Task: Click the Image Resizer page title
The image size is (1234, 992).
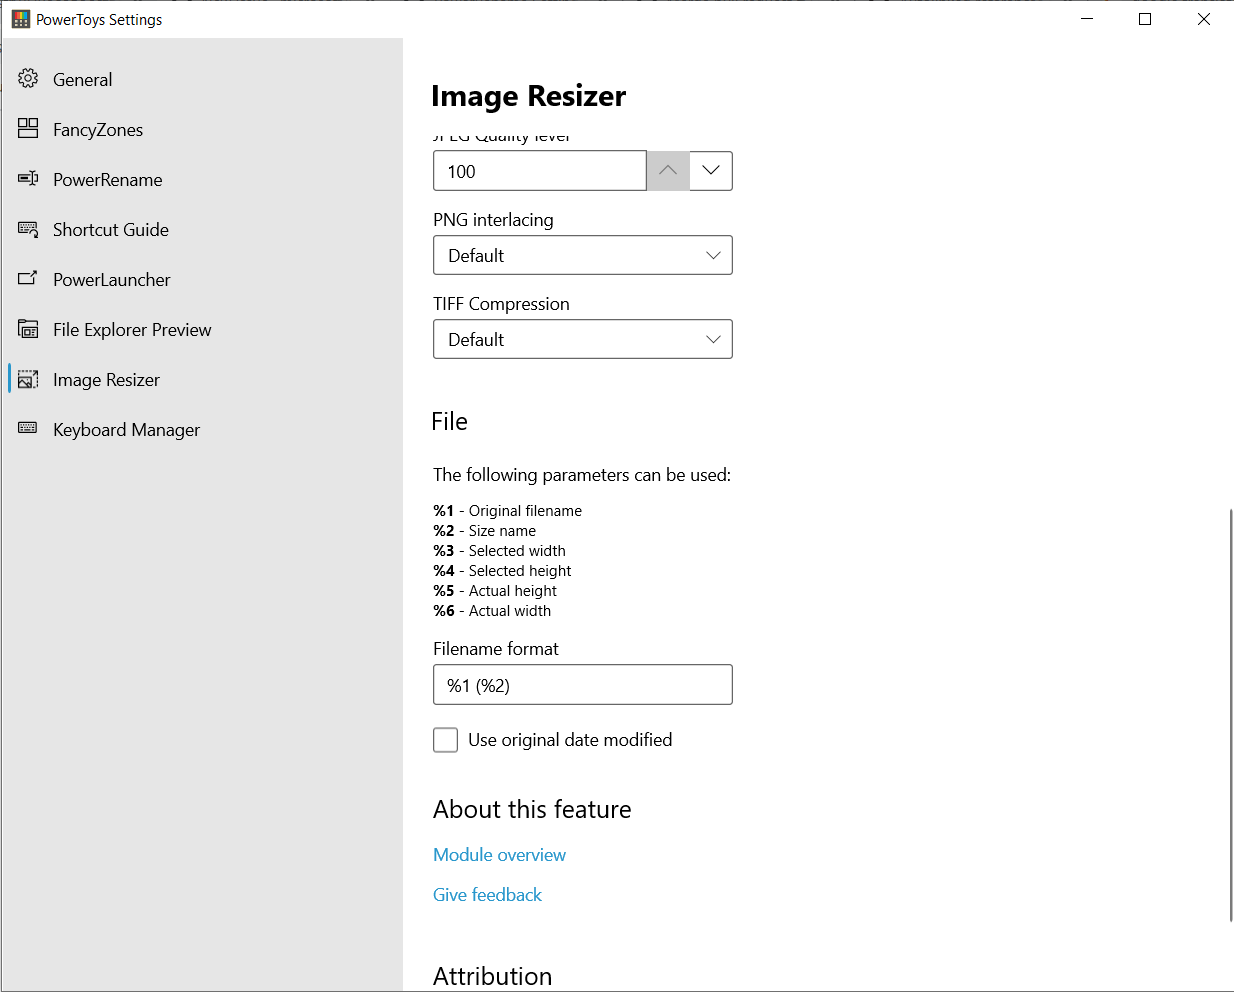Action: coord(528,96)
